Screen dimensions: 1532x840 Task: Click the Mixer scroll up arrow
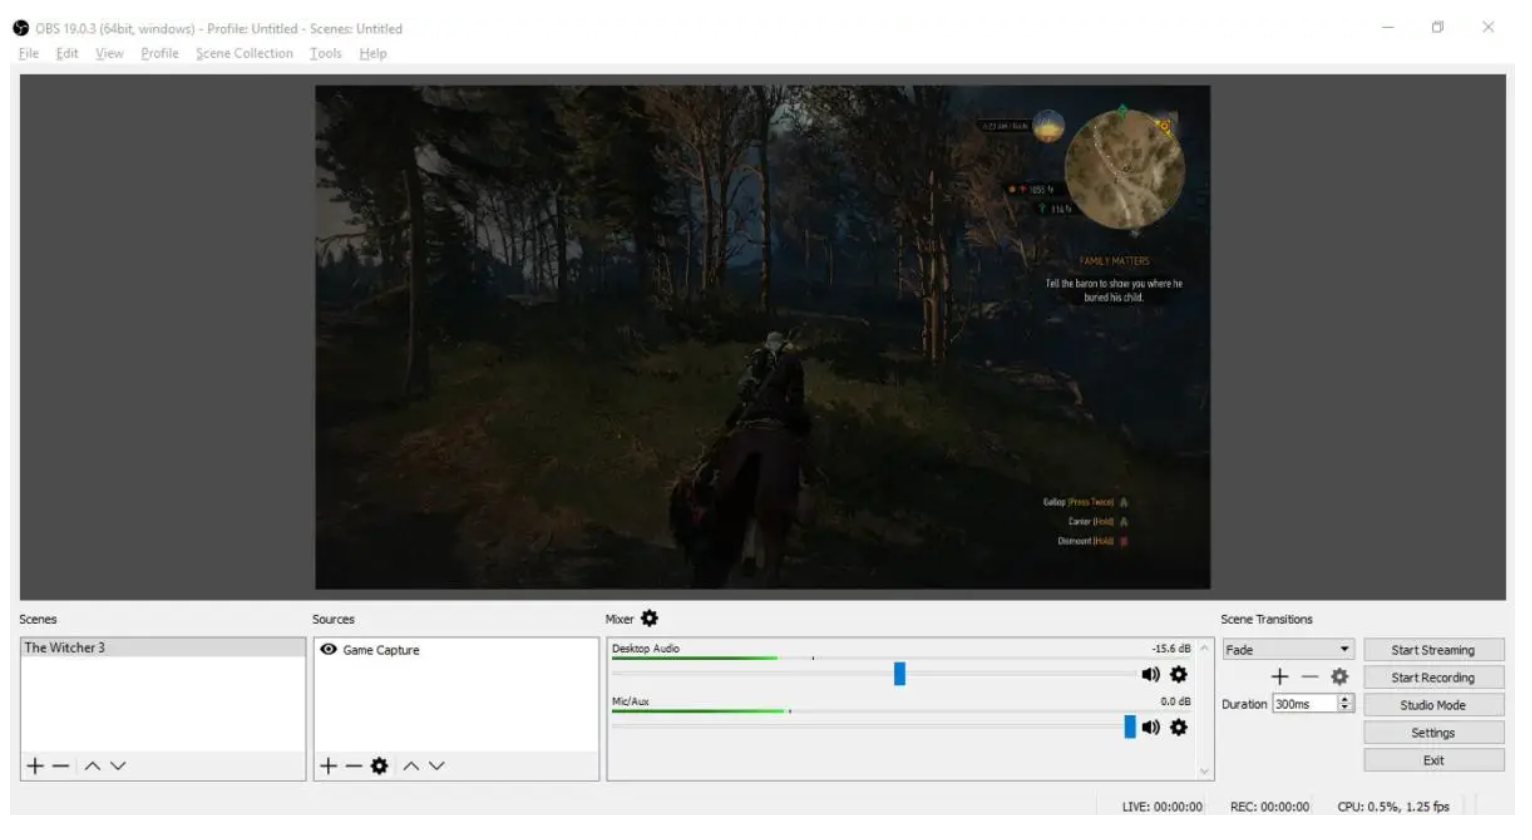coord(1205,648)
